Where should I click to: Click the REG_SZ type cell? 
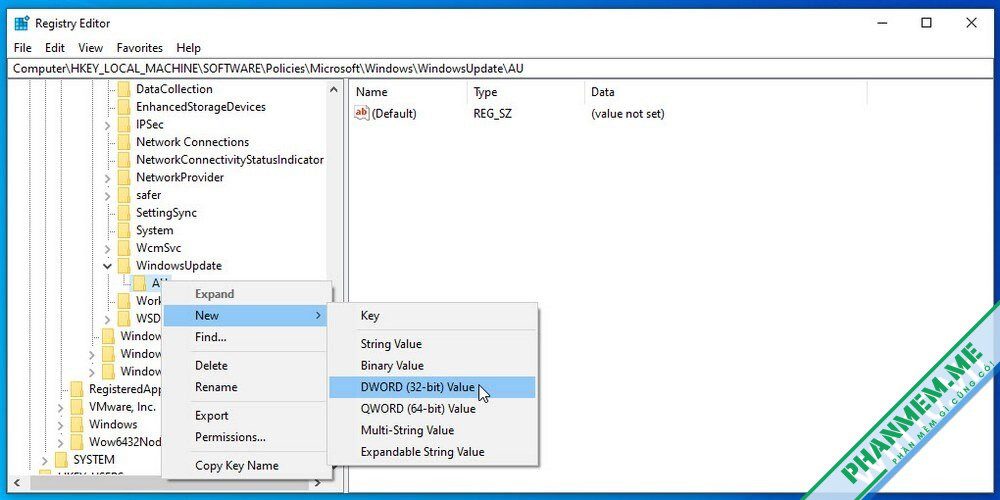(x=492, y=114)
